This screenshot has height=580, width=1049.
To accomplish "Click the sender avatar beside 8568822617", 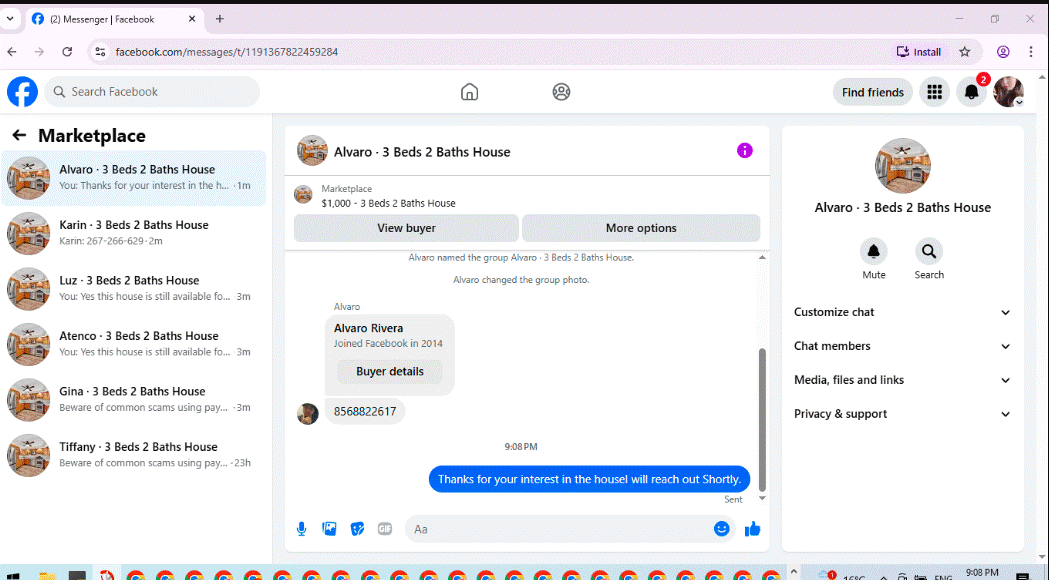I will 308,413.
